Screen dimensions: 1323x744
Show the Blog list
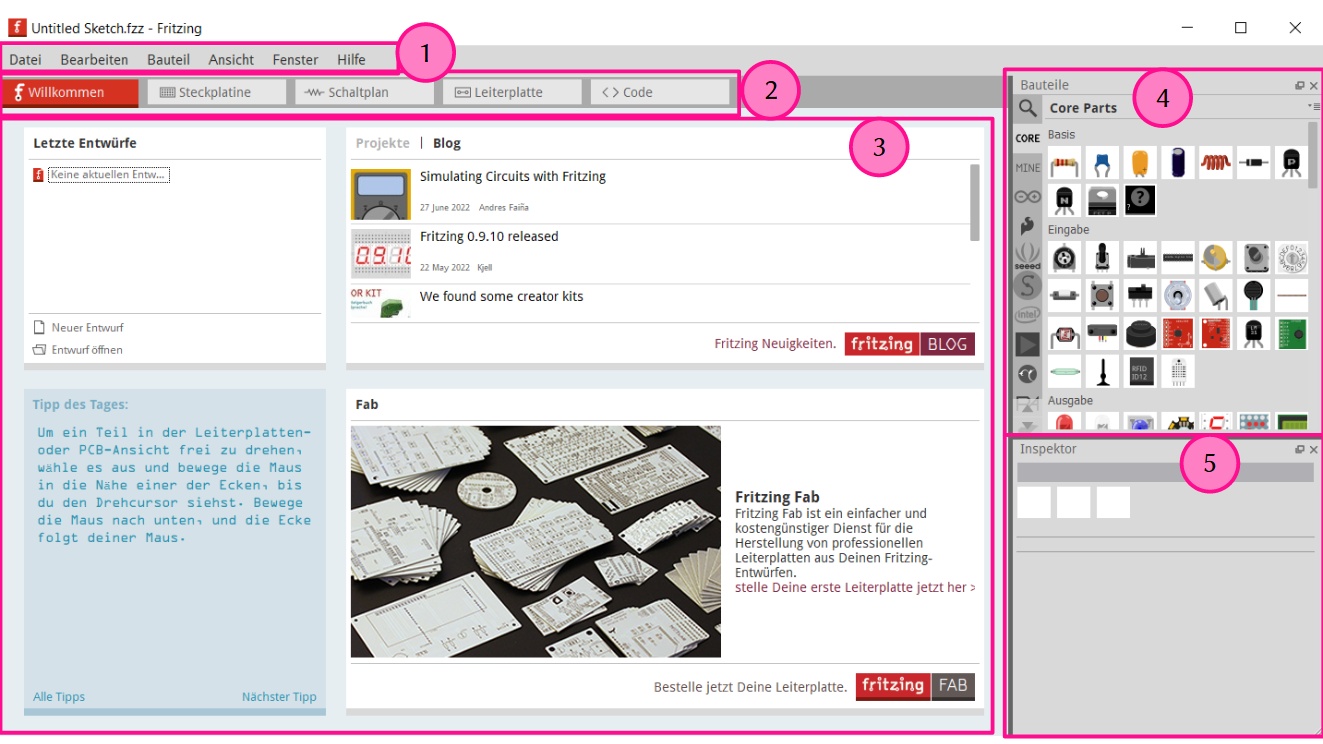(x=447, y=143)
